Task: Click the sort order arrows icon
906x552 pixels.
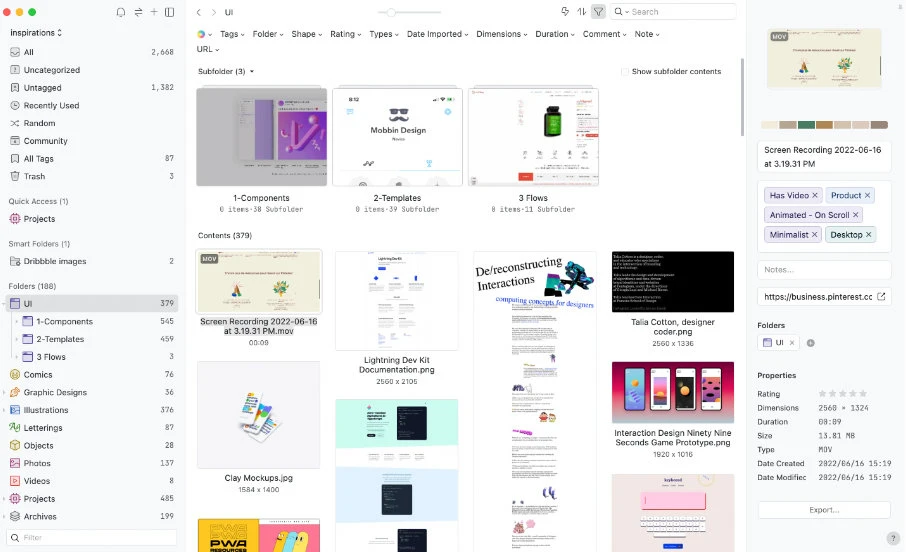Action: 582,12
